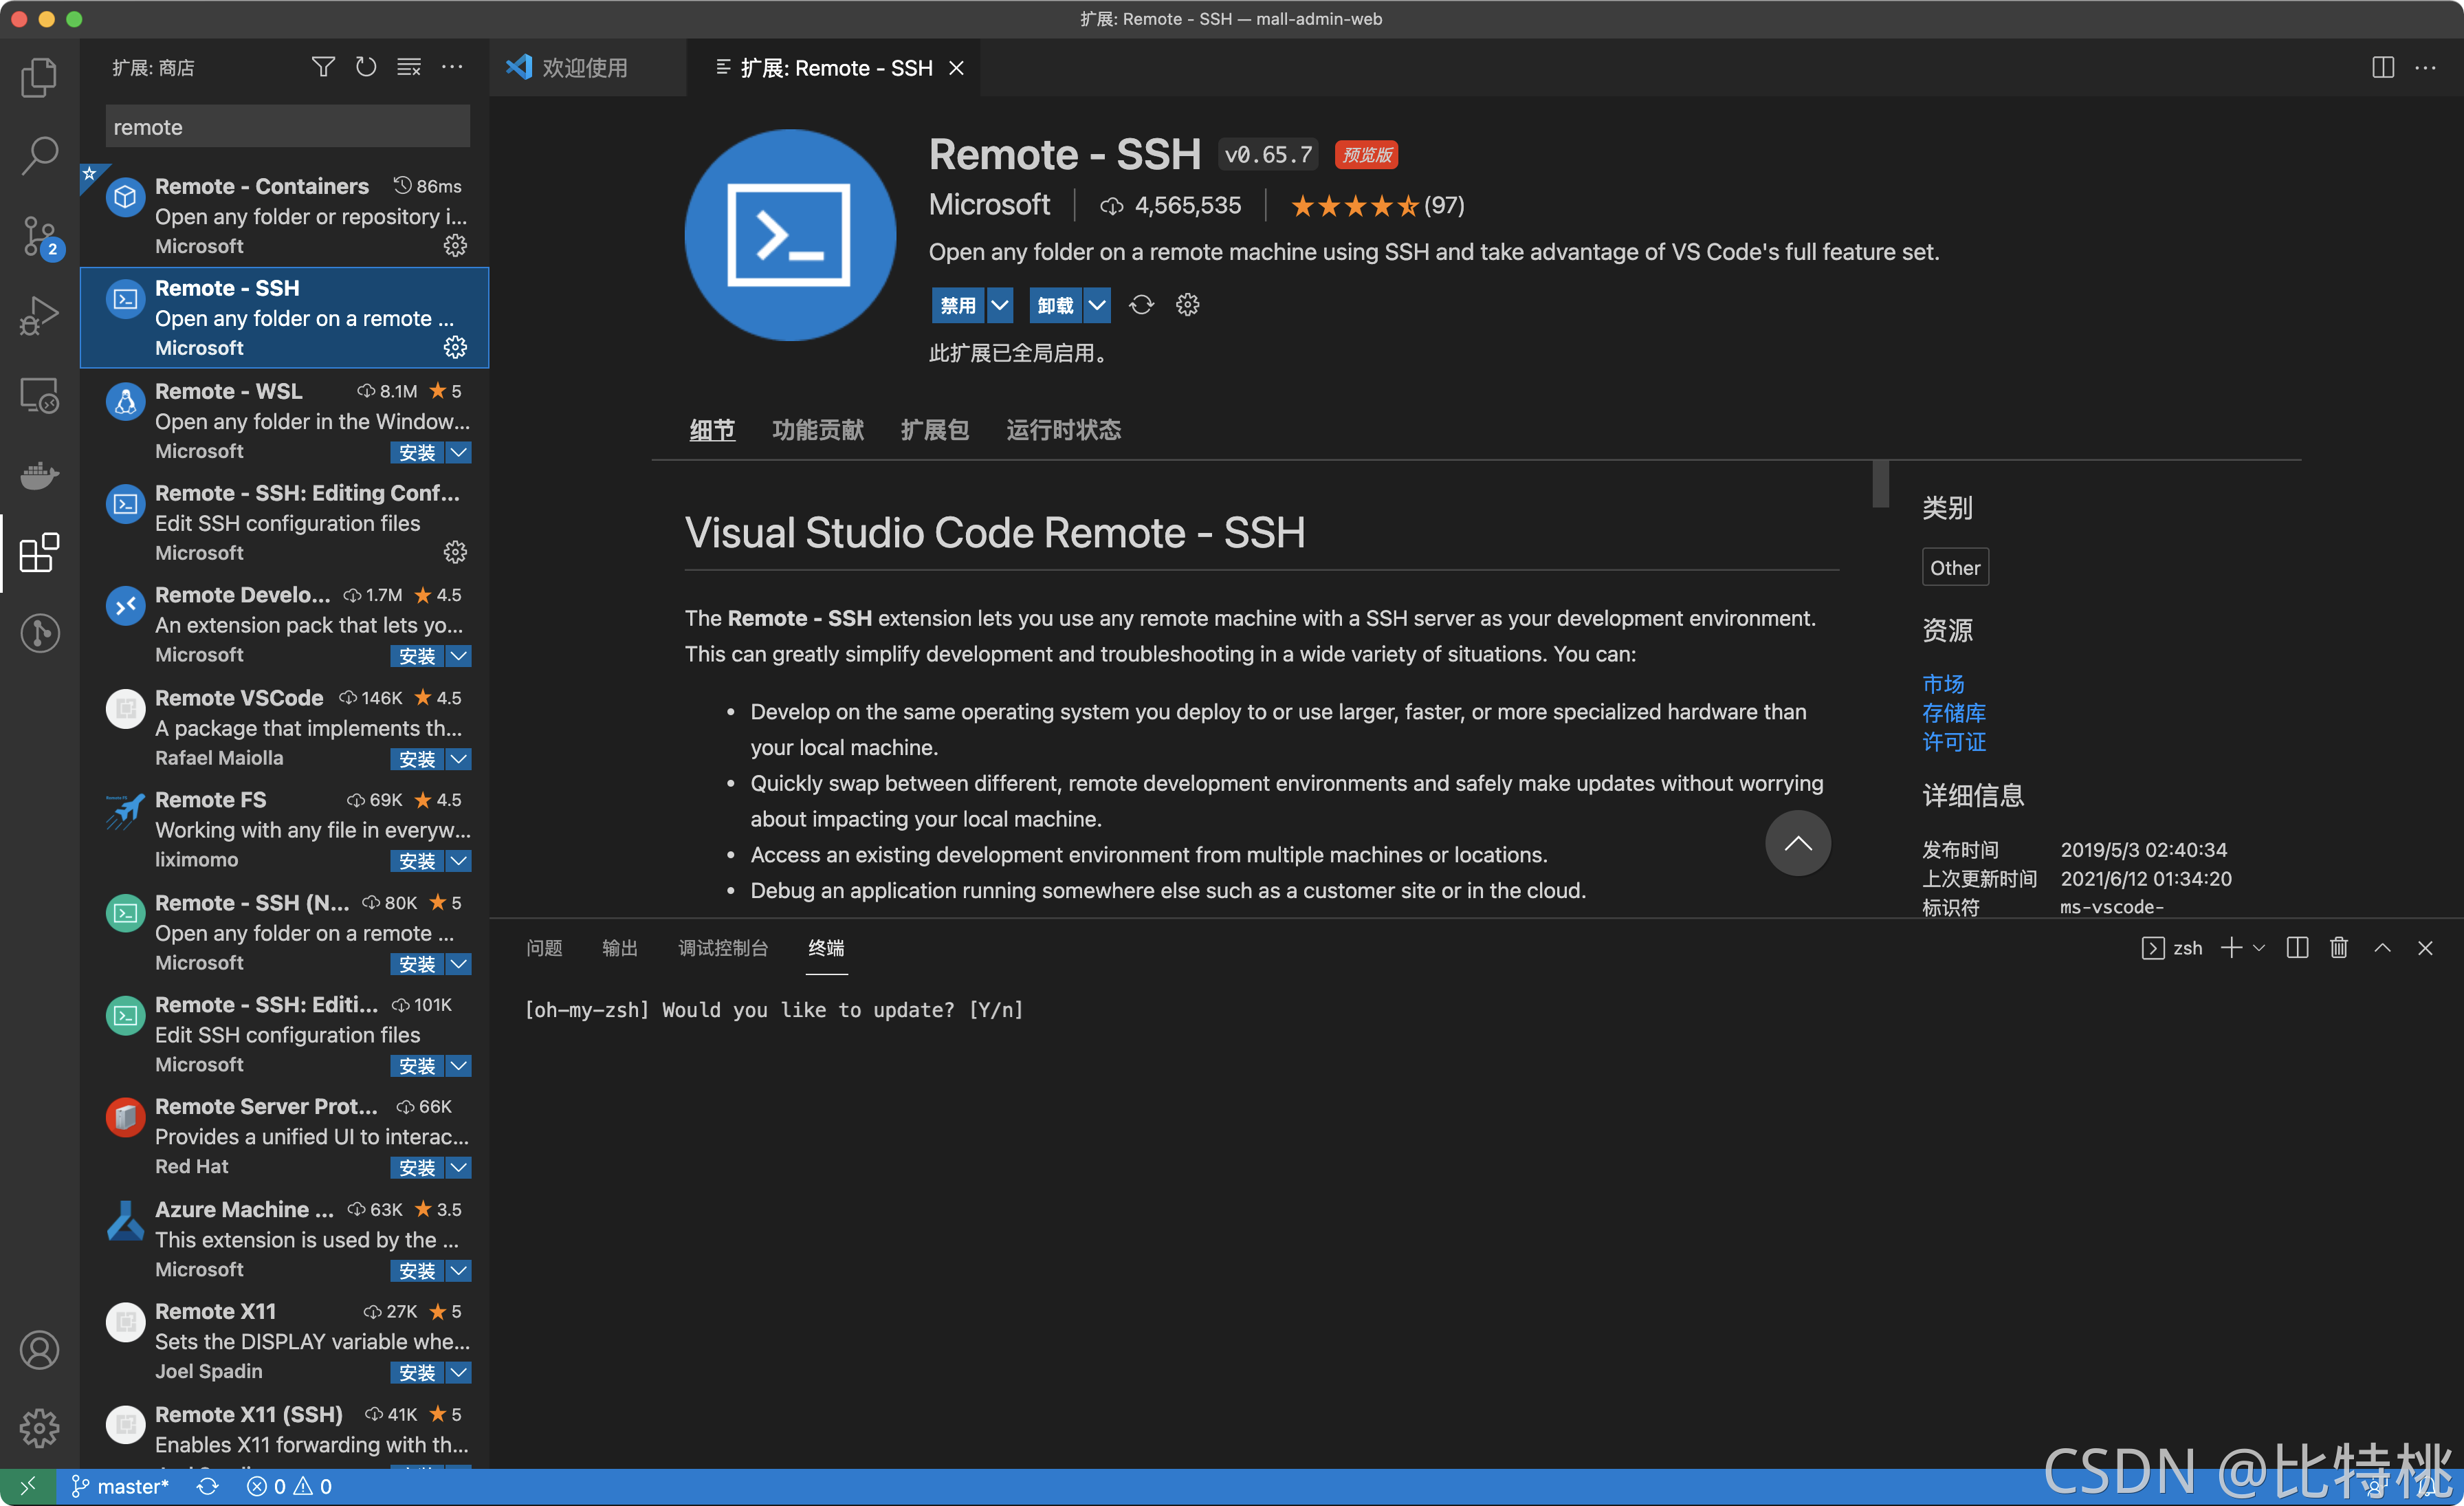The width and height of the screenshot is (2464, 1506).
Task: Open install dropdown for Remote FS
Action: [x=459, y=861]
